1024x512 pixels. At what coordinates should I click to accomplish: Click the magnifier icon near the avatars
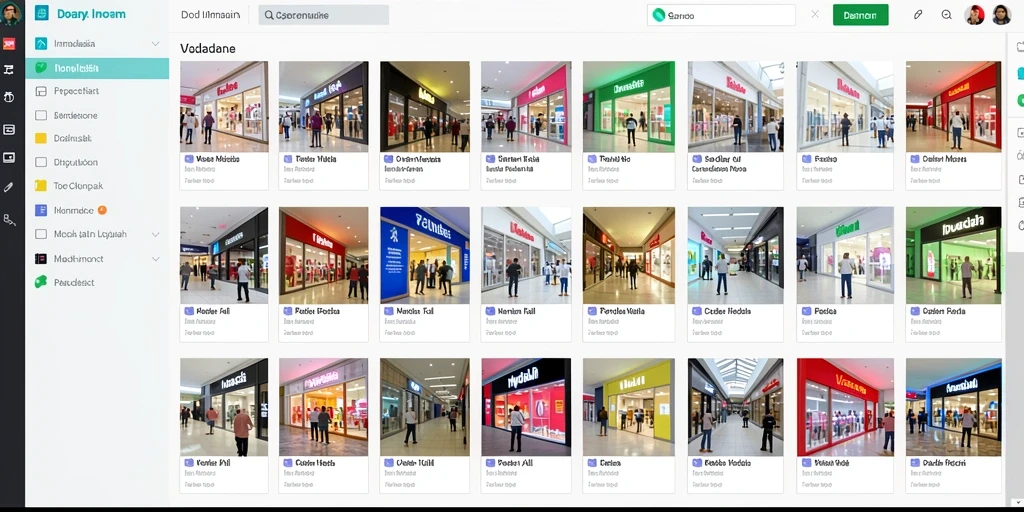tap(946, 14)
